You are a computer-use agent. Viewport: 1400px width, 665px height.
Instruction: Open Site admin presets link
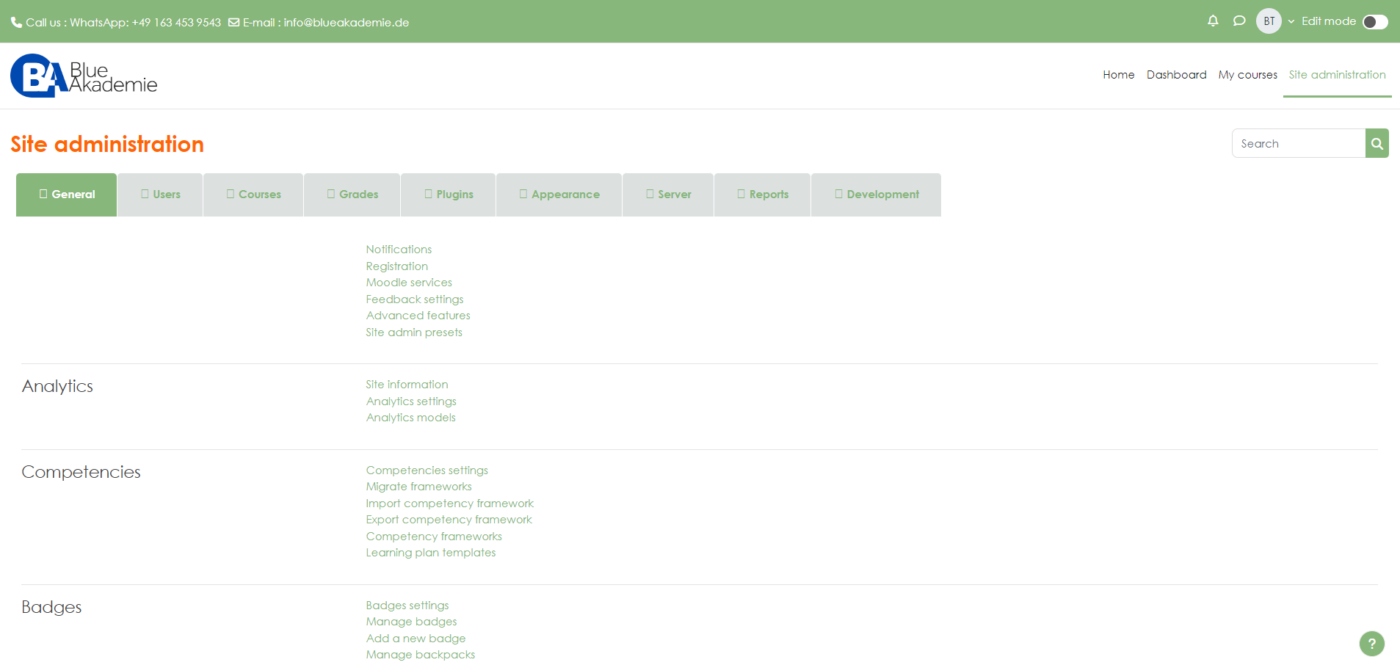pos(414,332)
